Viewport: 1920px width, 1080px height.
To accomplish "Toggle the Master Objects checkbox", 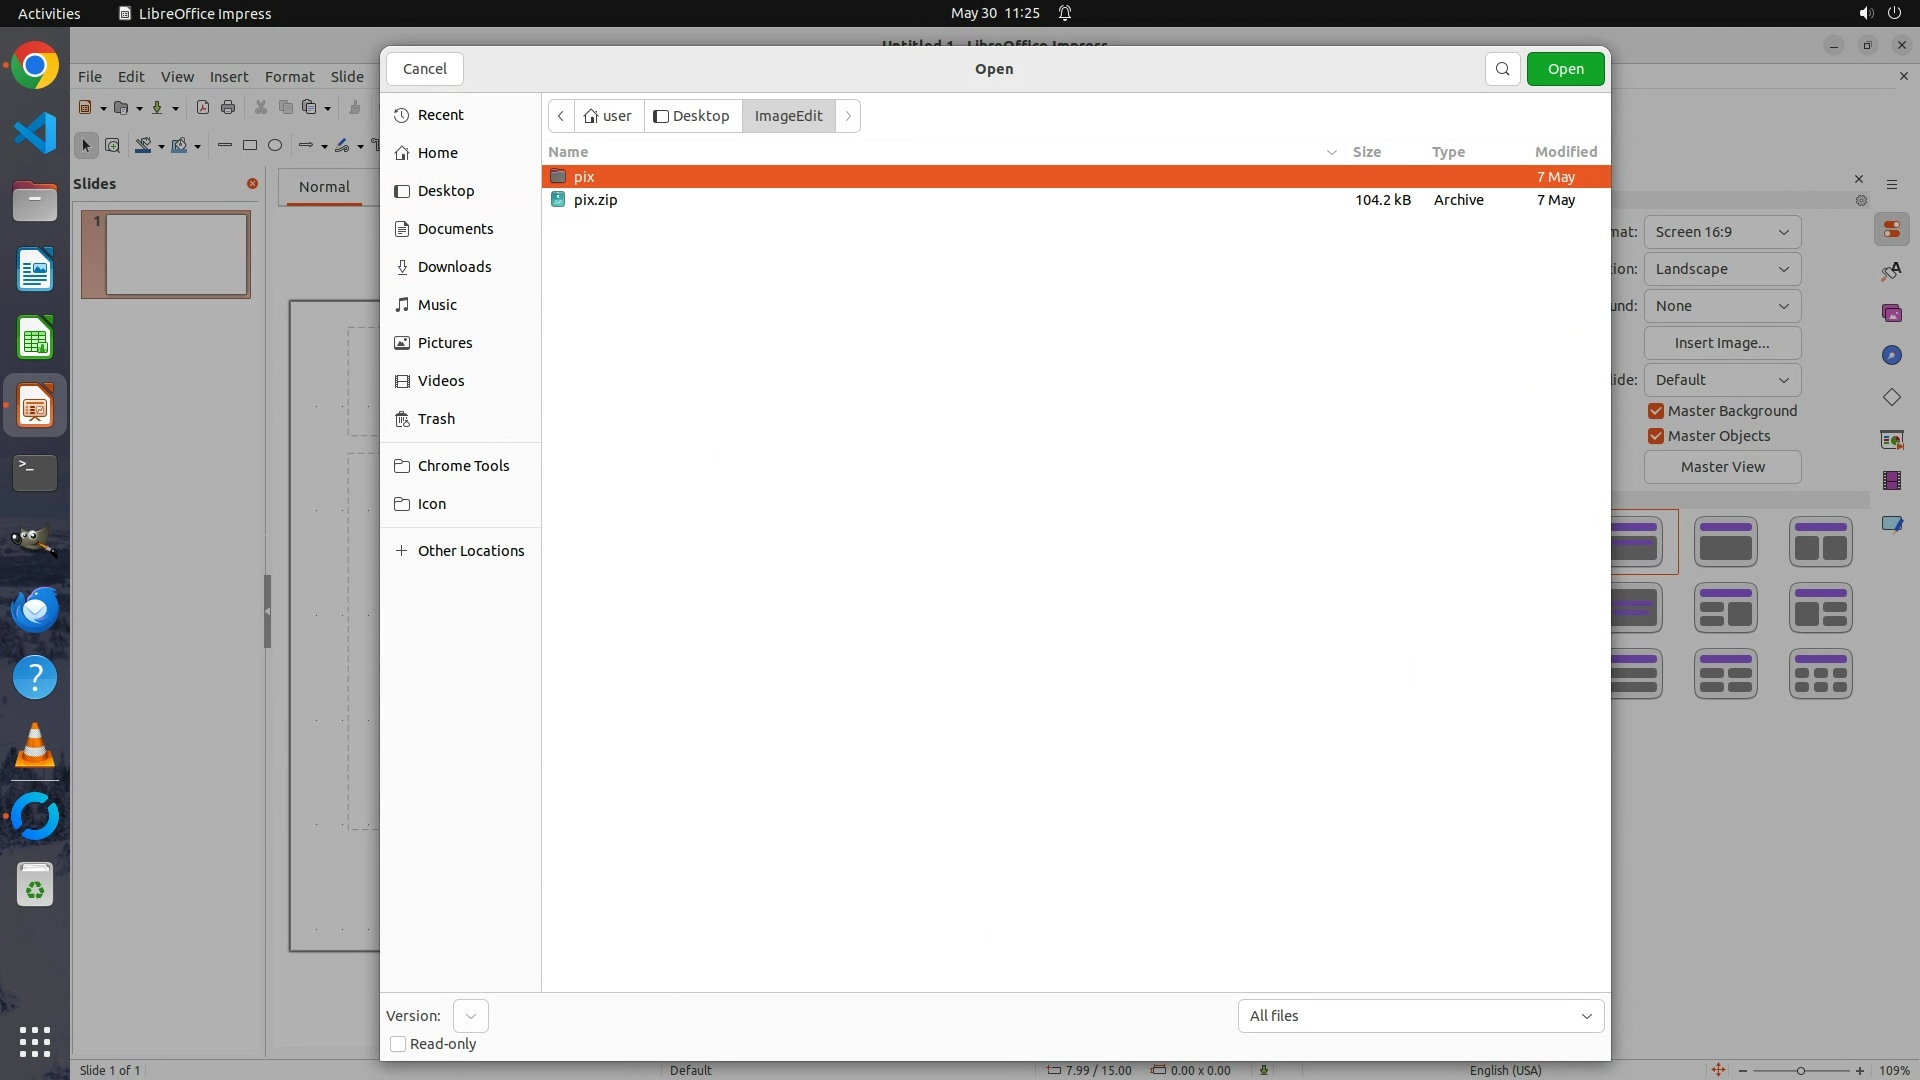I will click(x=1656, y=436).
